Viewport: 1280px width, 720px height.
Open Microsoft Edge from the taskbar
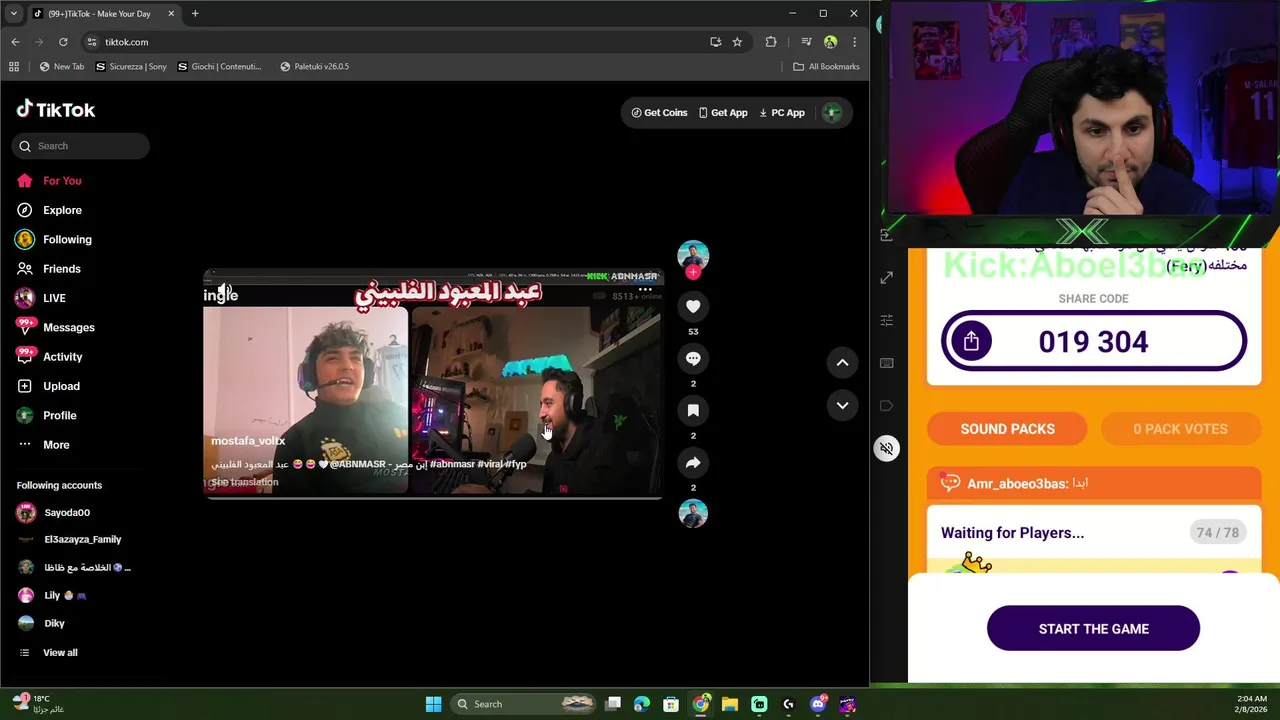click(642, 704)
